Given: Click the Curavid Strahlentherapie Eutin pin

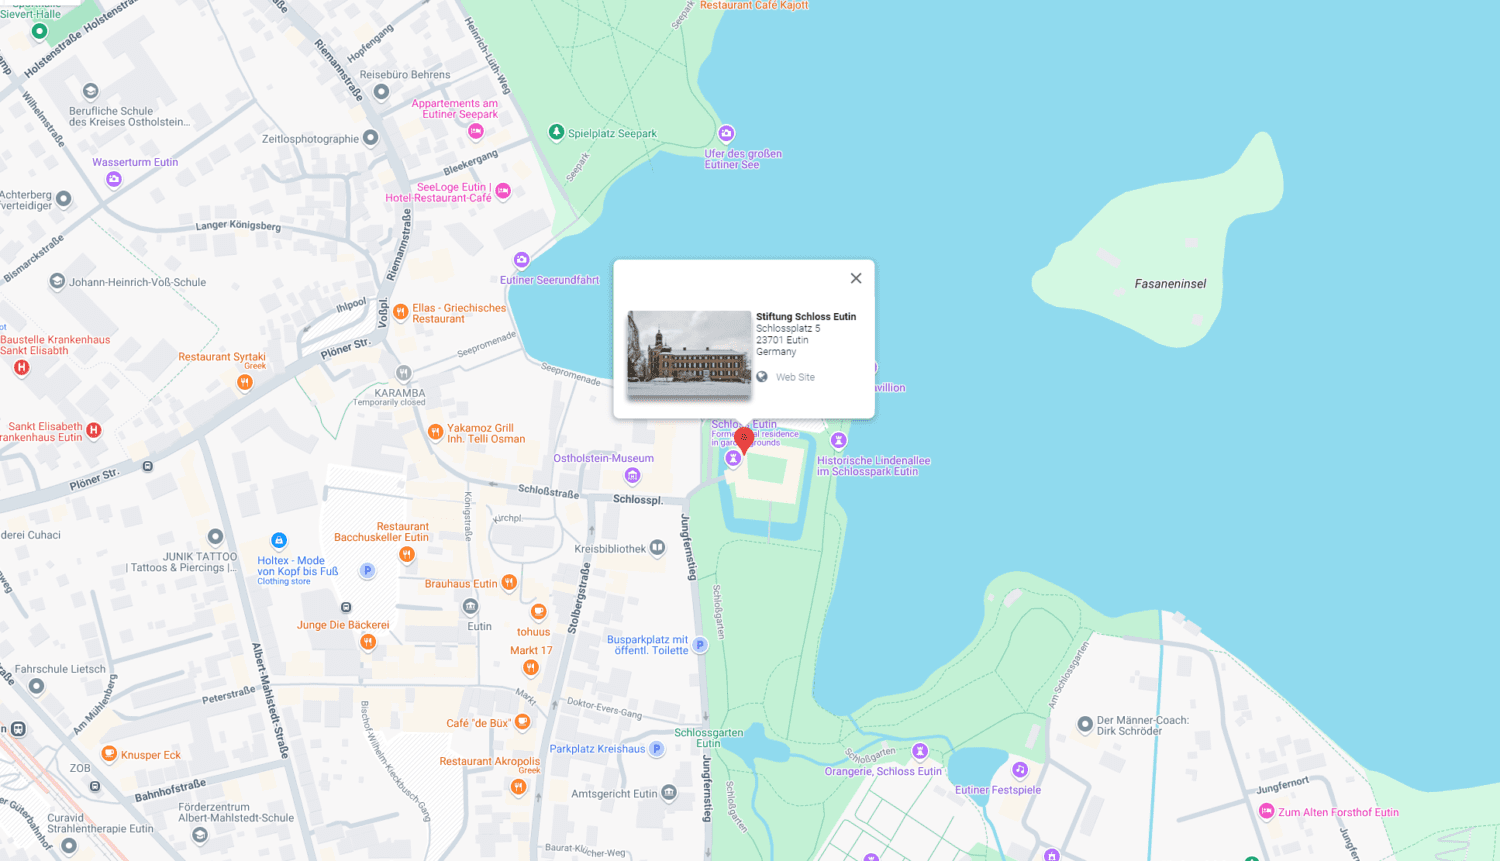Looking at the screenshot, I should tap(69, 846).
